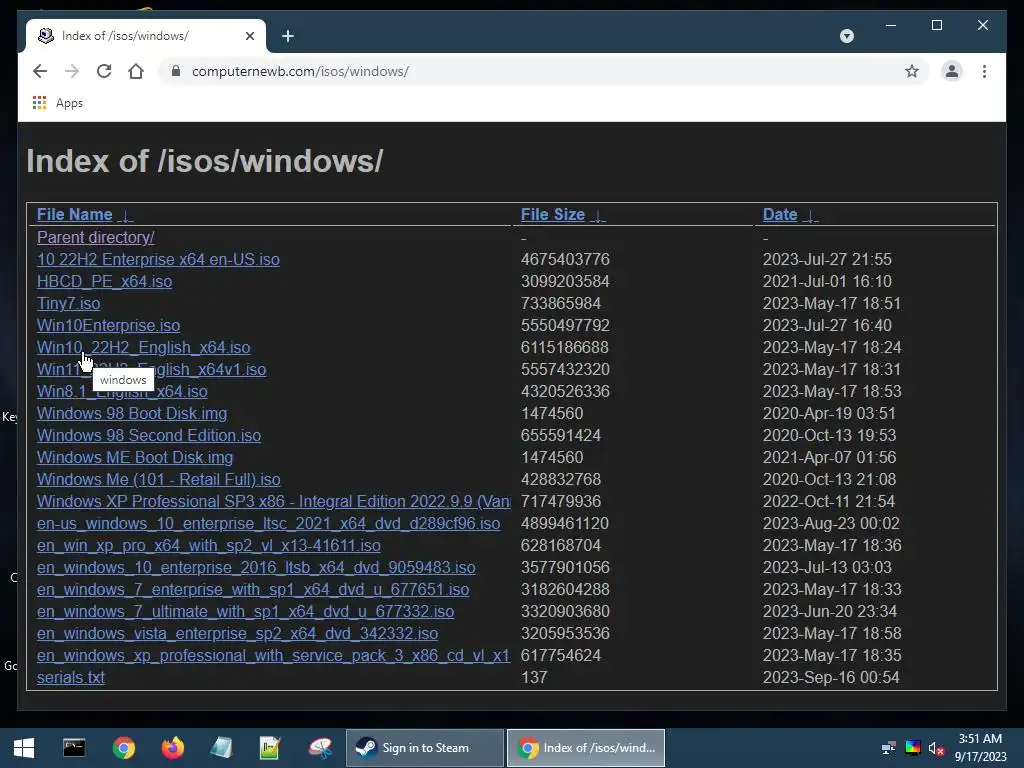The image size is (1024, 768).
Task: Sort the listing by Date
Action: (x=780, y=214)
